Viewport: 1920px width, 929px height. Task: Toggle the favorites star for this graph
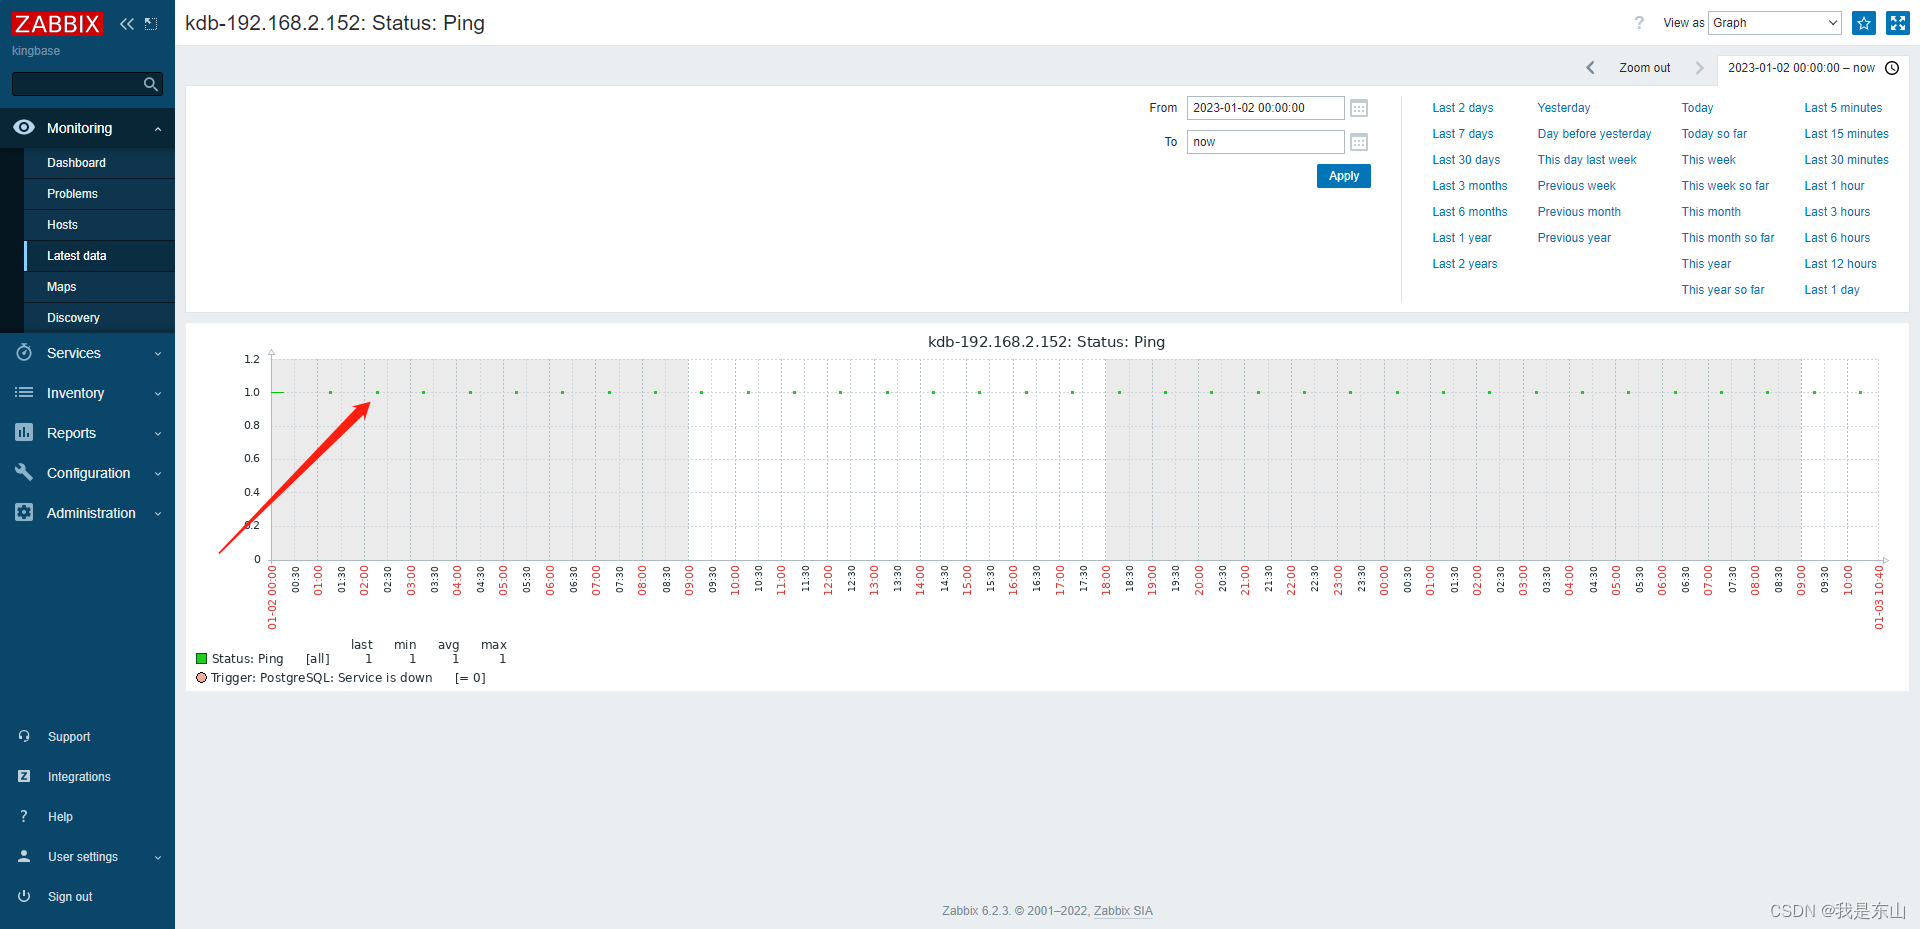point(1863,22)
